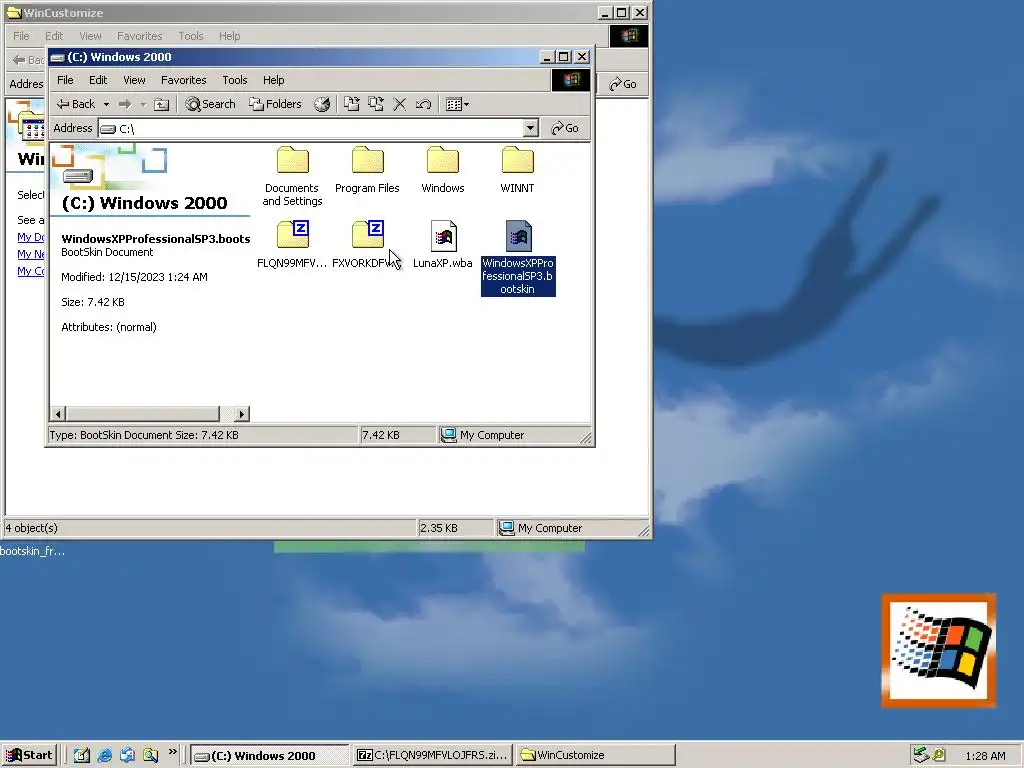Select the WINNT folder
The image size is (1024, 768).
517,170
